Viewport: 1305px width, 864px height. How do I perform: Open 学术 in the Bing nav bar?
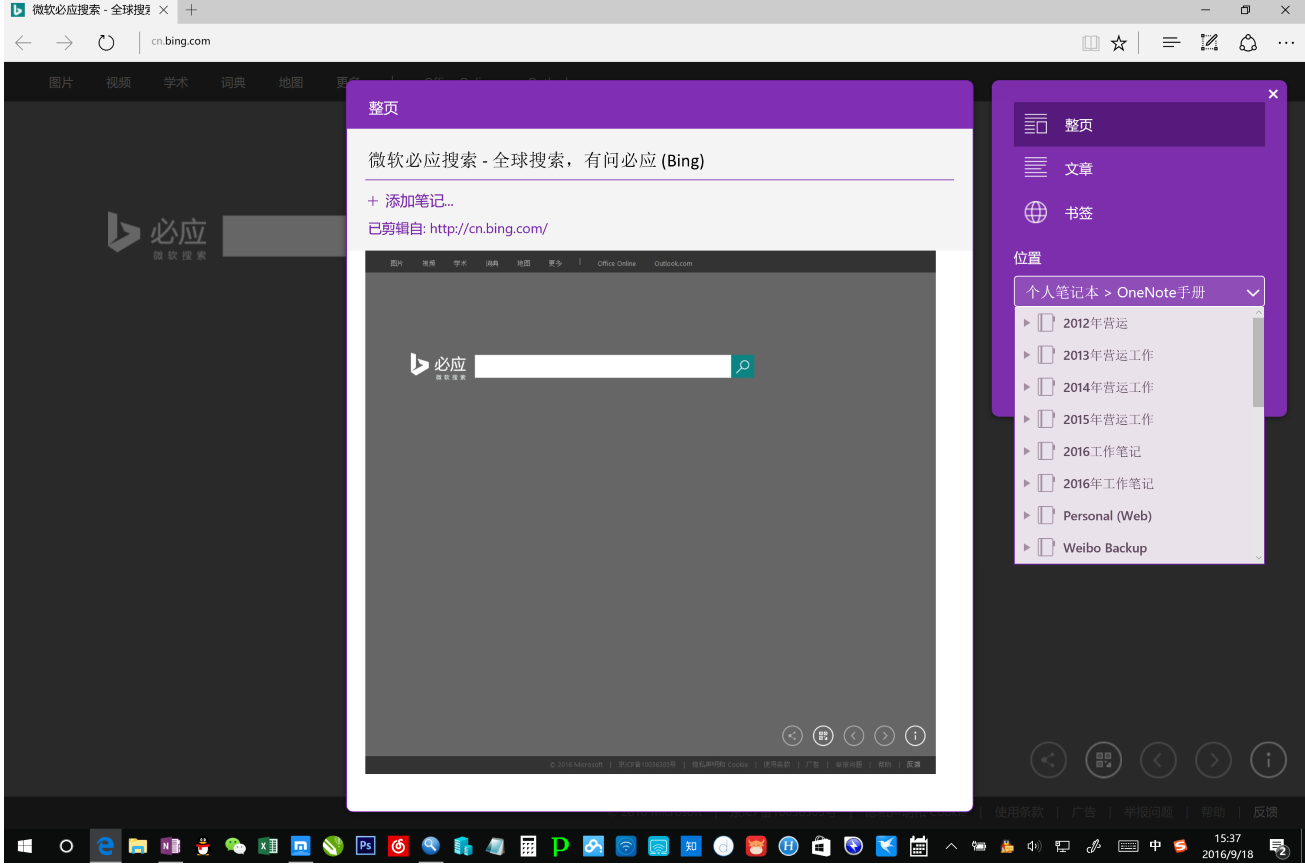(176, 83)
